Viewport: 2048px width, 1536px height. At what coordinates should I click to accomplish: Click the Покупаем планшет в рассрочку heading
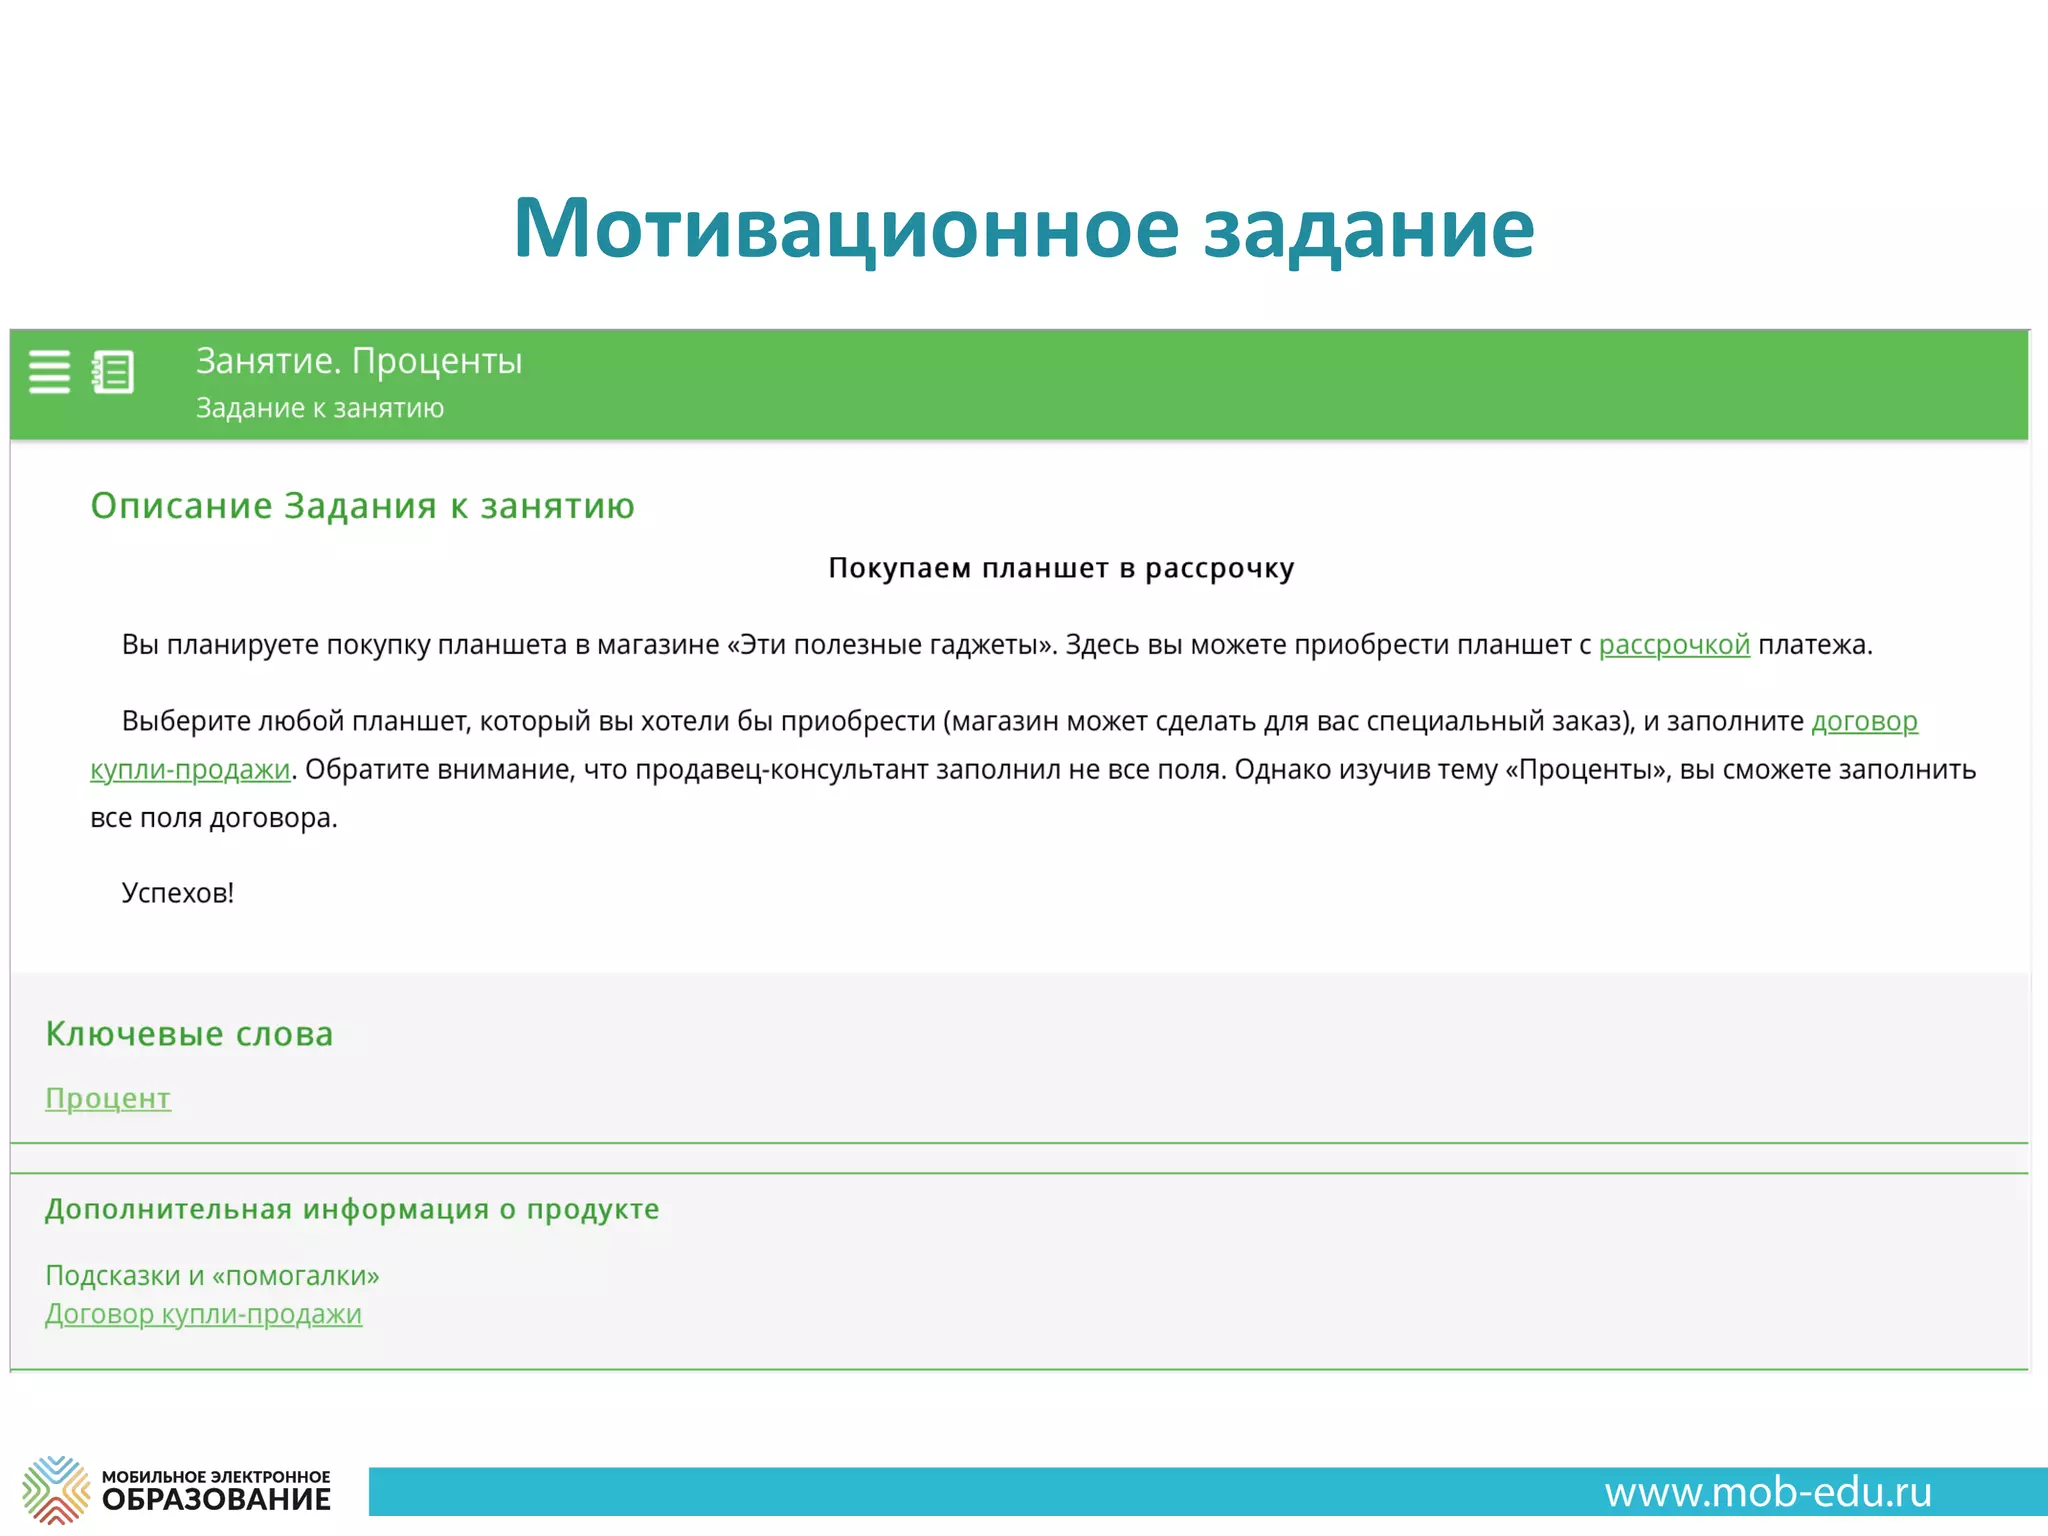(x=1061, y=568)
